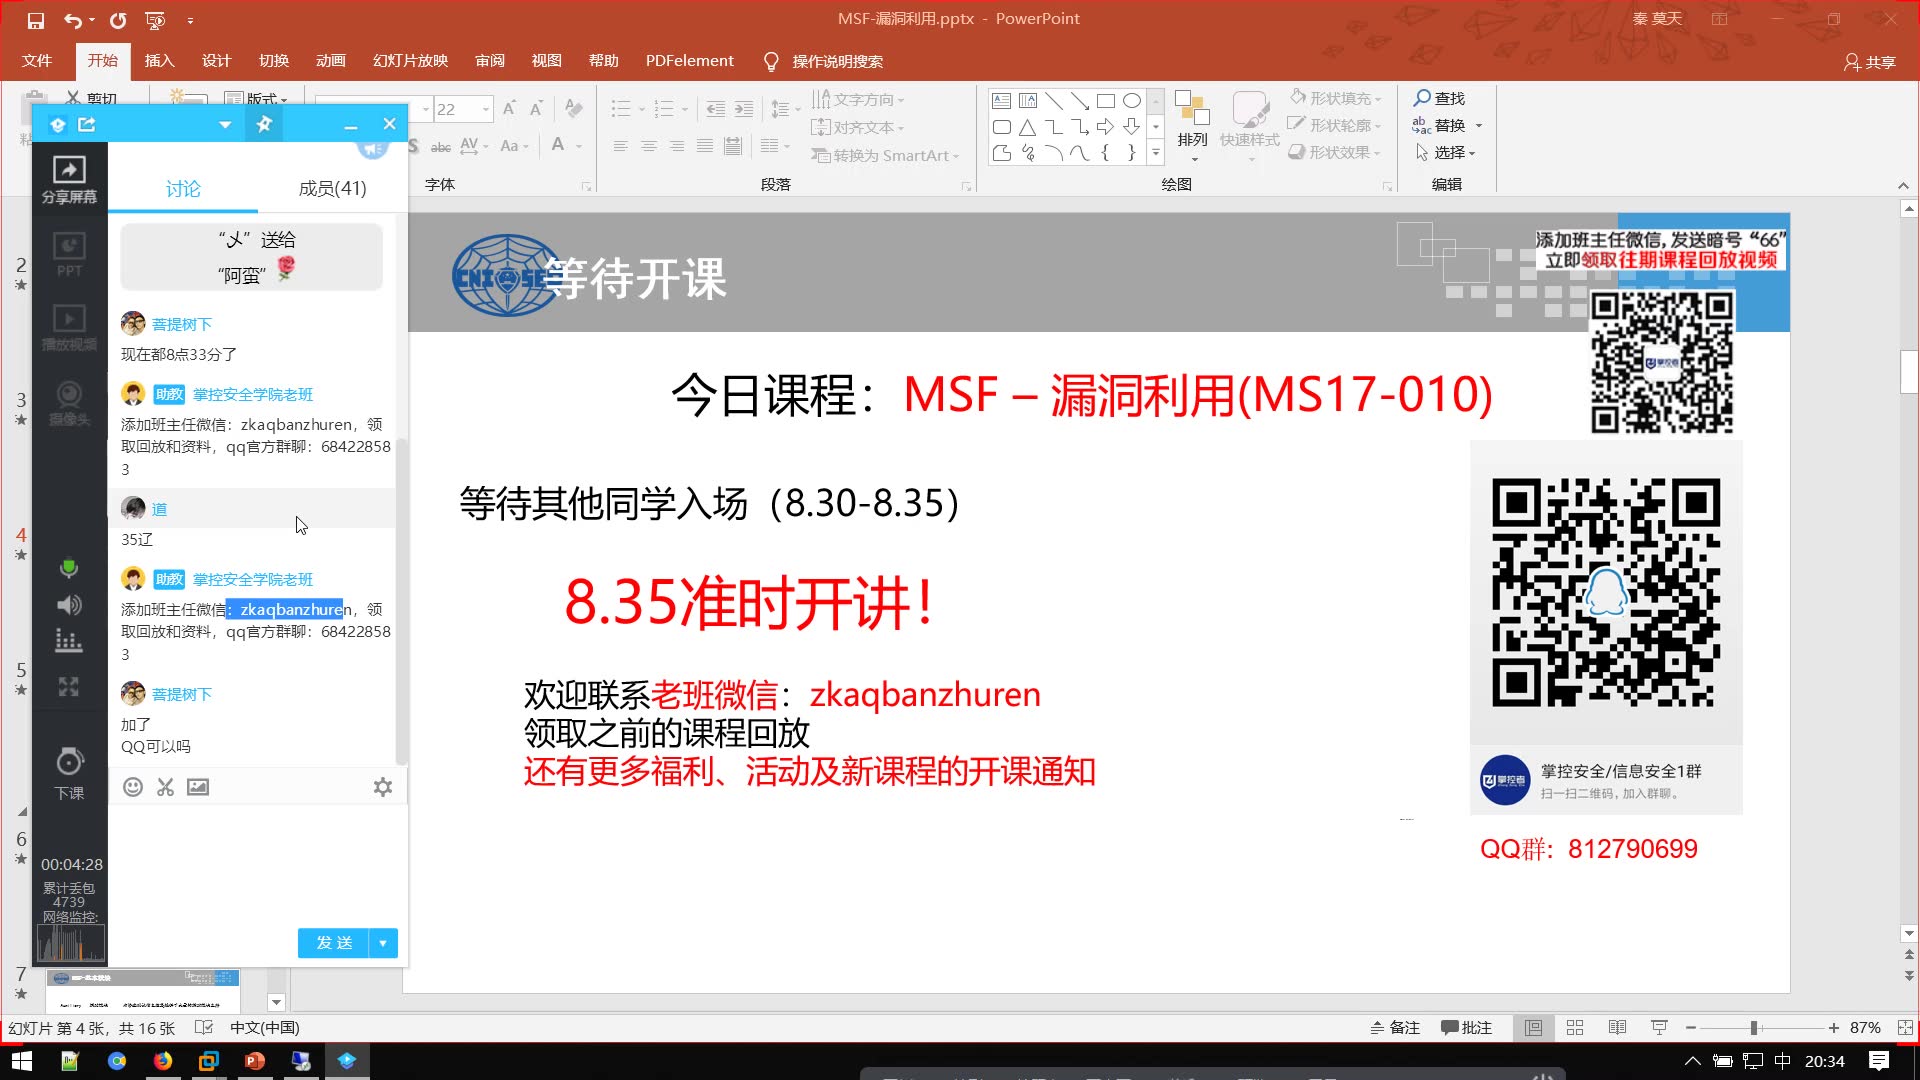Click the screenshot scissors icon in chat toolbar
The image size is (1920, 1080).
165,787
